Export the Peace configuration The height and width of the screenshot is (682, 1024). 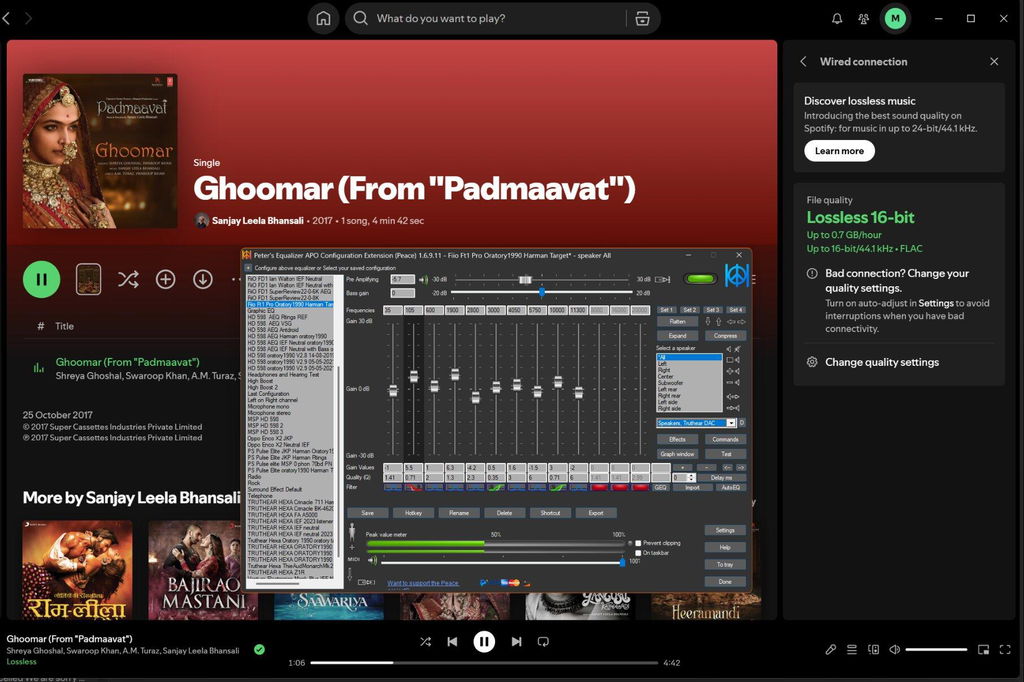[x=596, y=513]
